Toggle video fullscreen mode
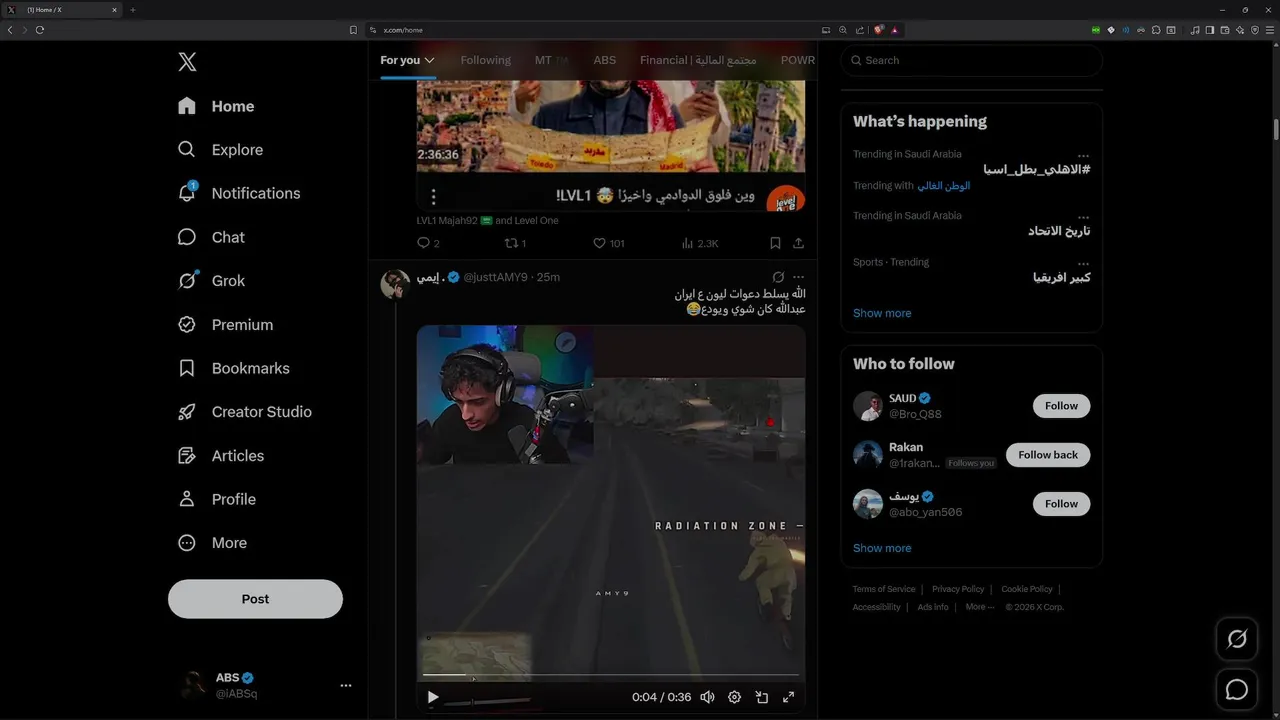The image size is (1280, 720). (x=788, y=697)
